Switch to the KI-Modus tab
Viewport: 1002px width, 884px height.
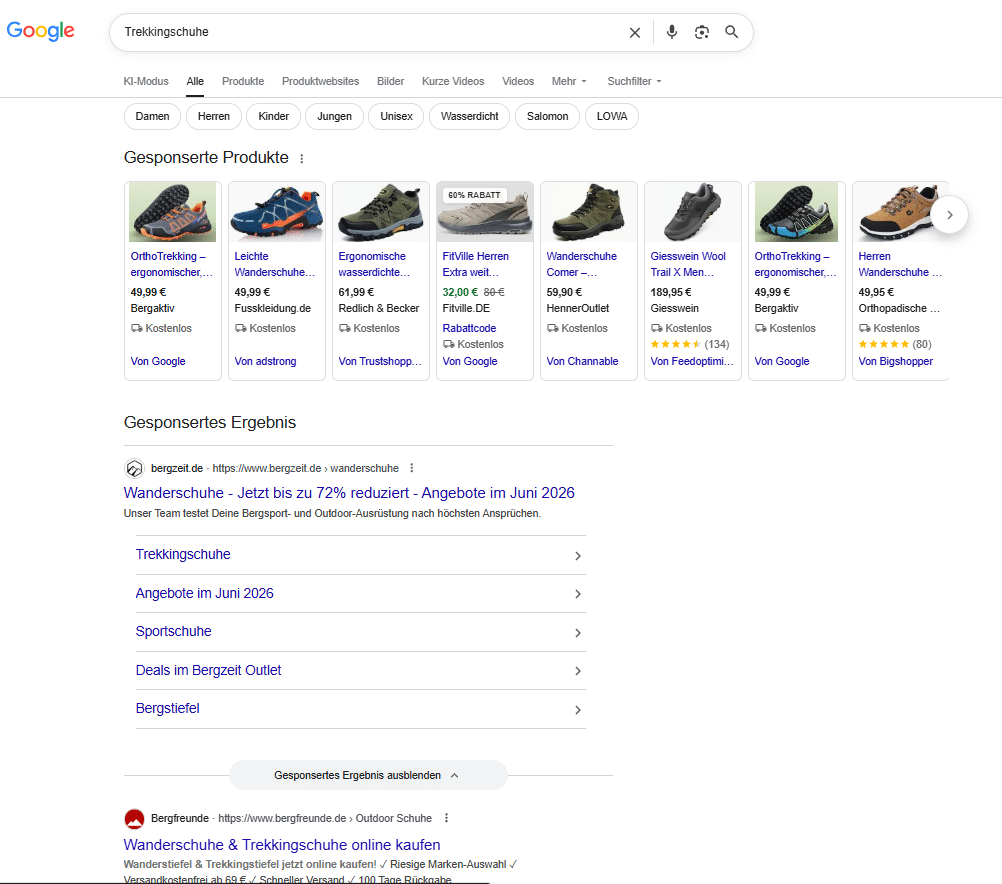coord(146,81)
